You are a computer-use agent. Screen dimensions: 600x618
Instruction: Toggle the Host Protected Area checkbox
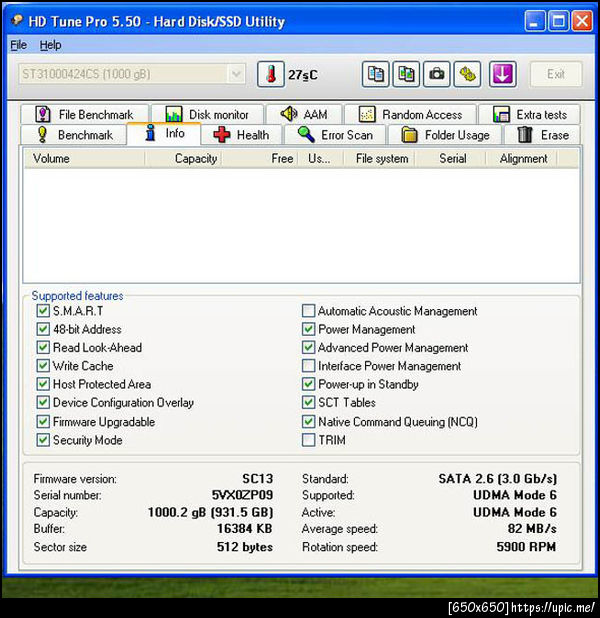pos(43,384)
